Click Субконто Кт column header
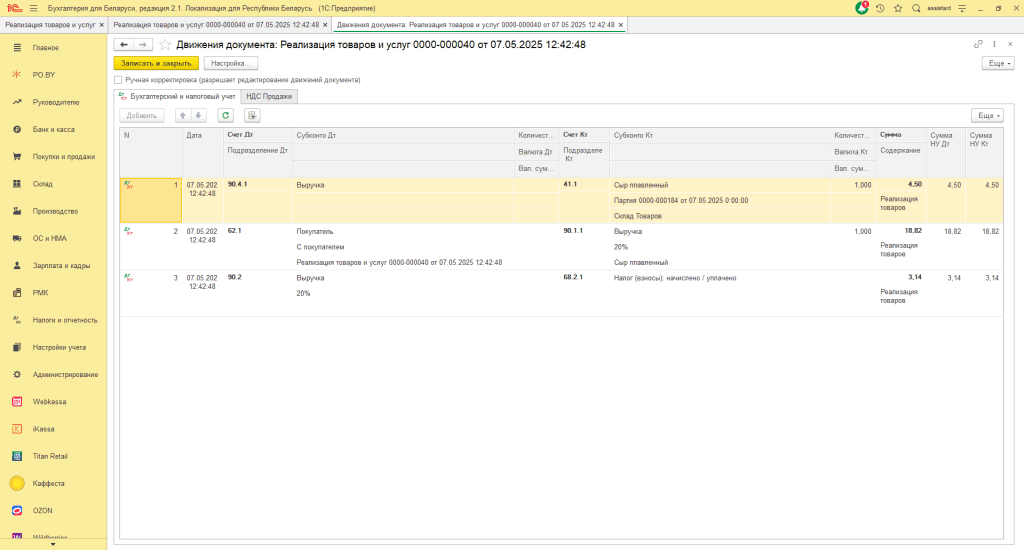Viewport: 1024px width, 550px height. [x=719, y=136]
